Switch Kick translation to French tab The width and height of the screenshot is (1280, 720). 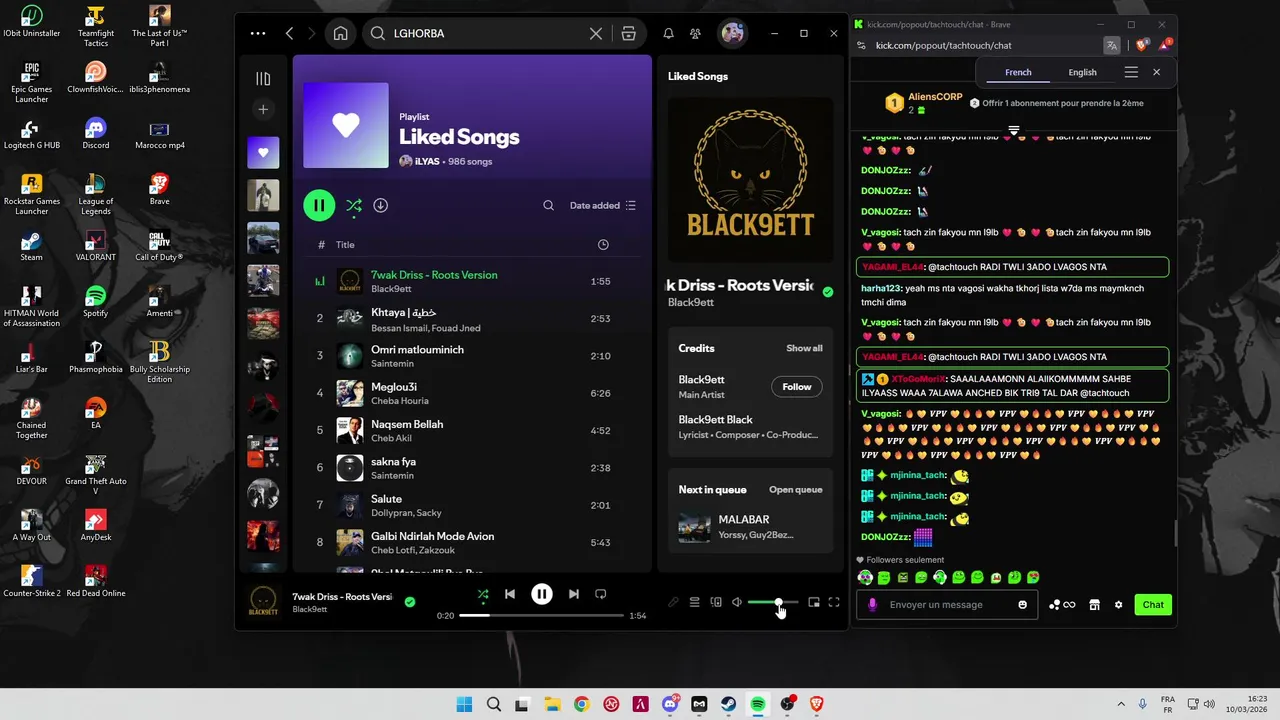[x=1018, y=72]
